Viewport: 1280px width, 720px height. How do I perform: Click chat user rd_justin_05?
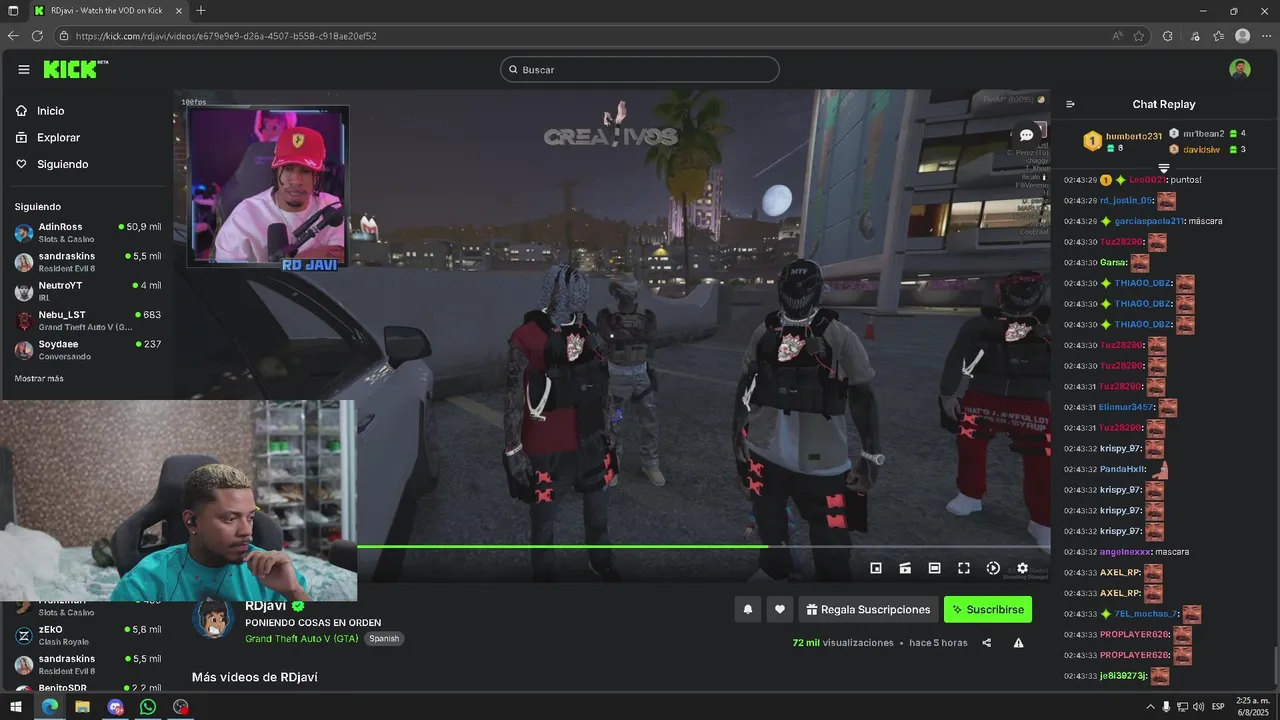coord(1126,200)
